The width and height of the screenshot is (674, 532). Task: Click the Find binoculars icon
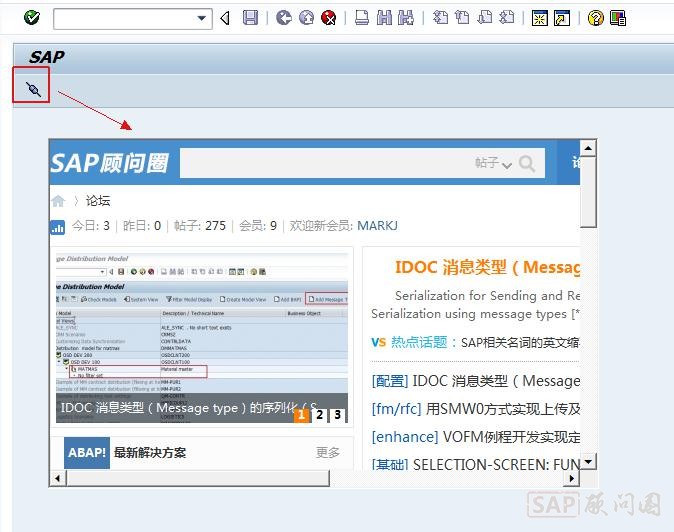pyautogui.click(x=384, y=18)
